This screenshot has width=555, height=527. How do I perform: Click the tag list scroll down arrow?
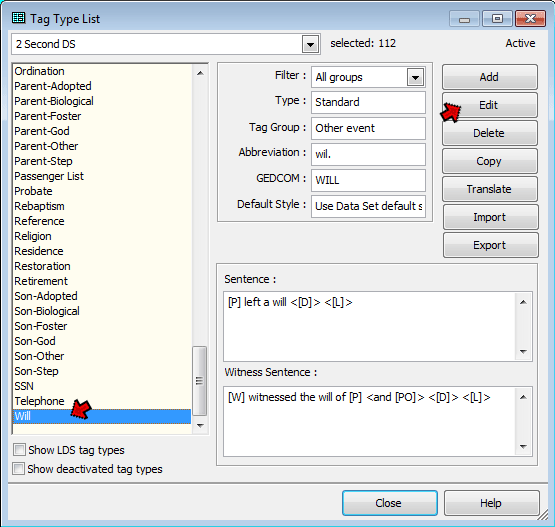pos(200,425)
